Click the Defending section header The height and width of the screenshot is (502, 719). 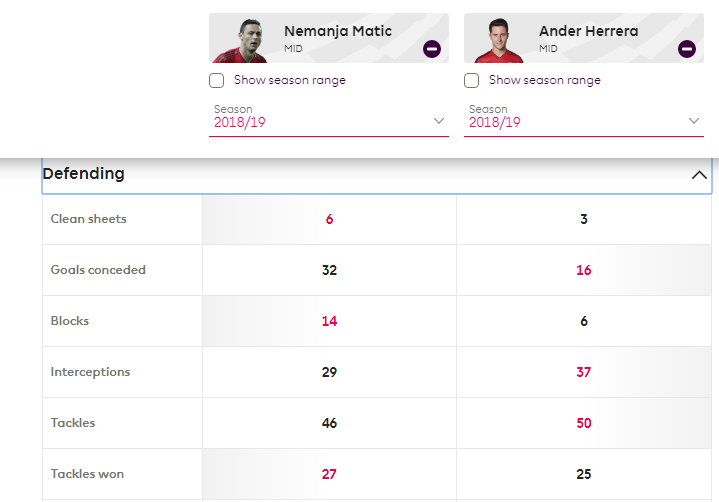84,174
